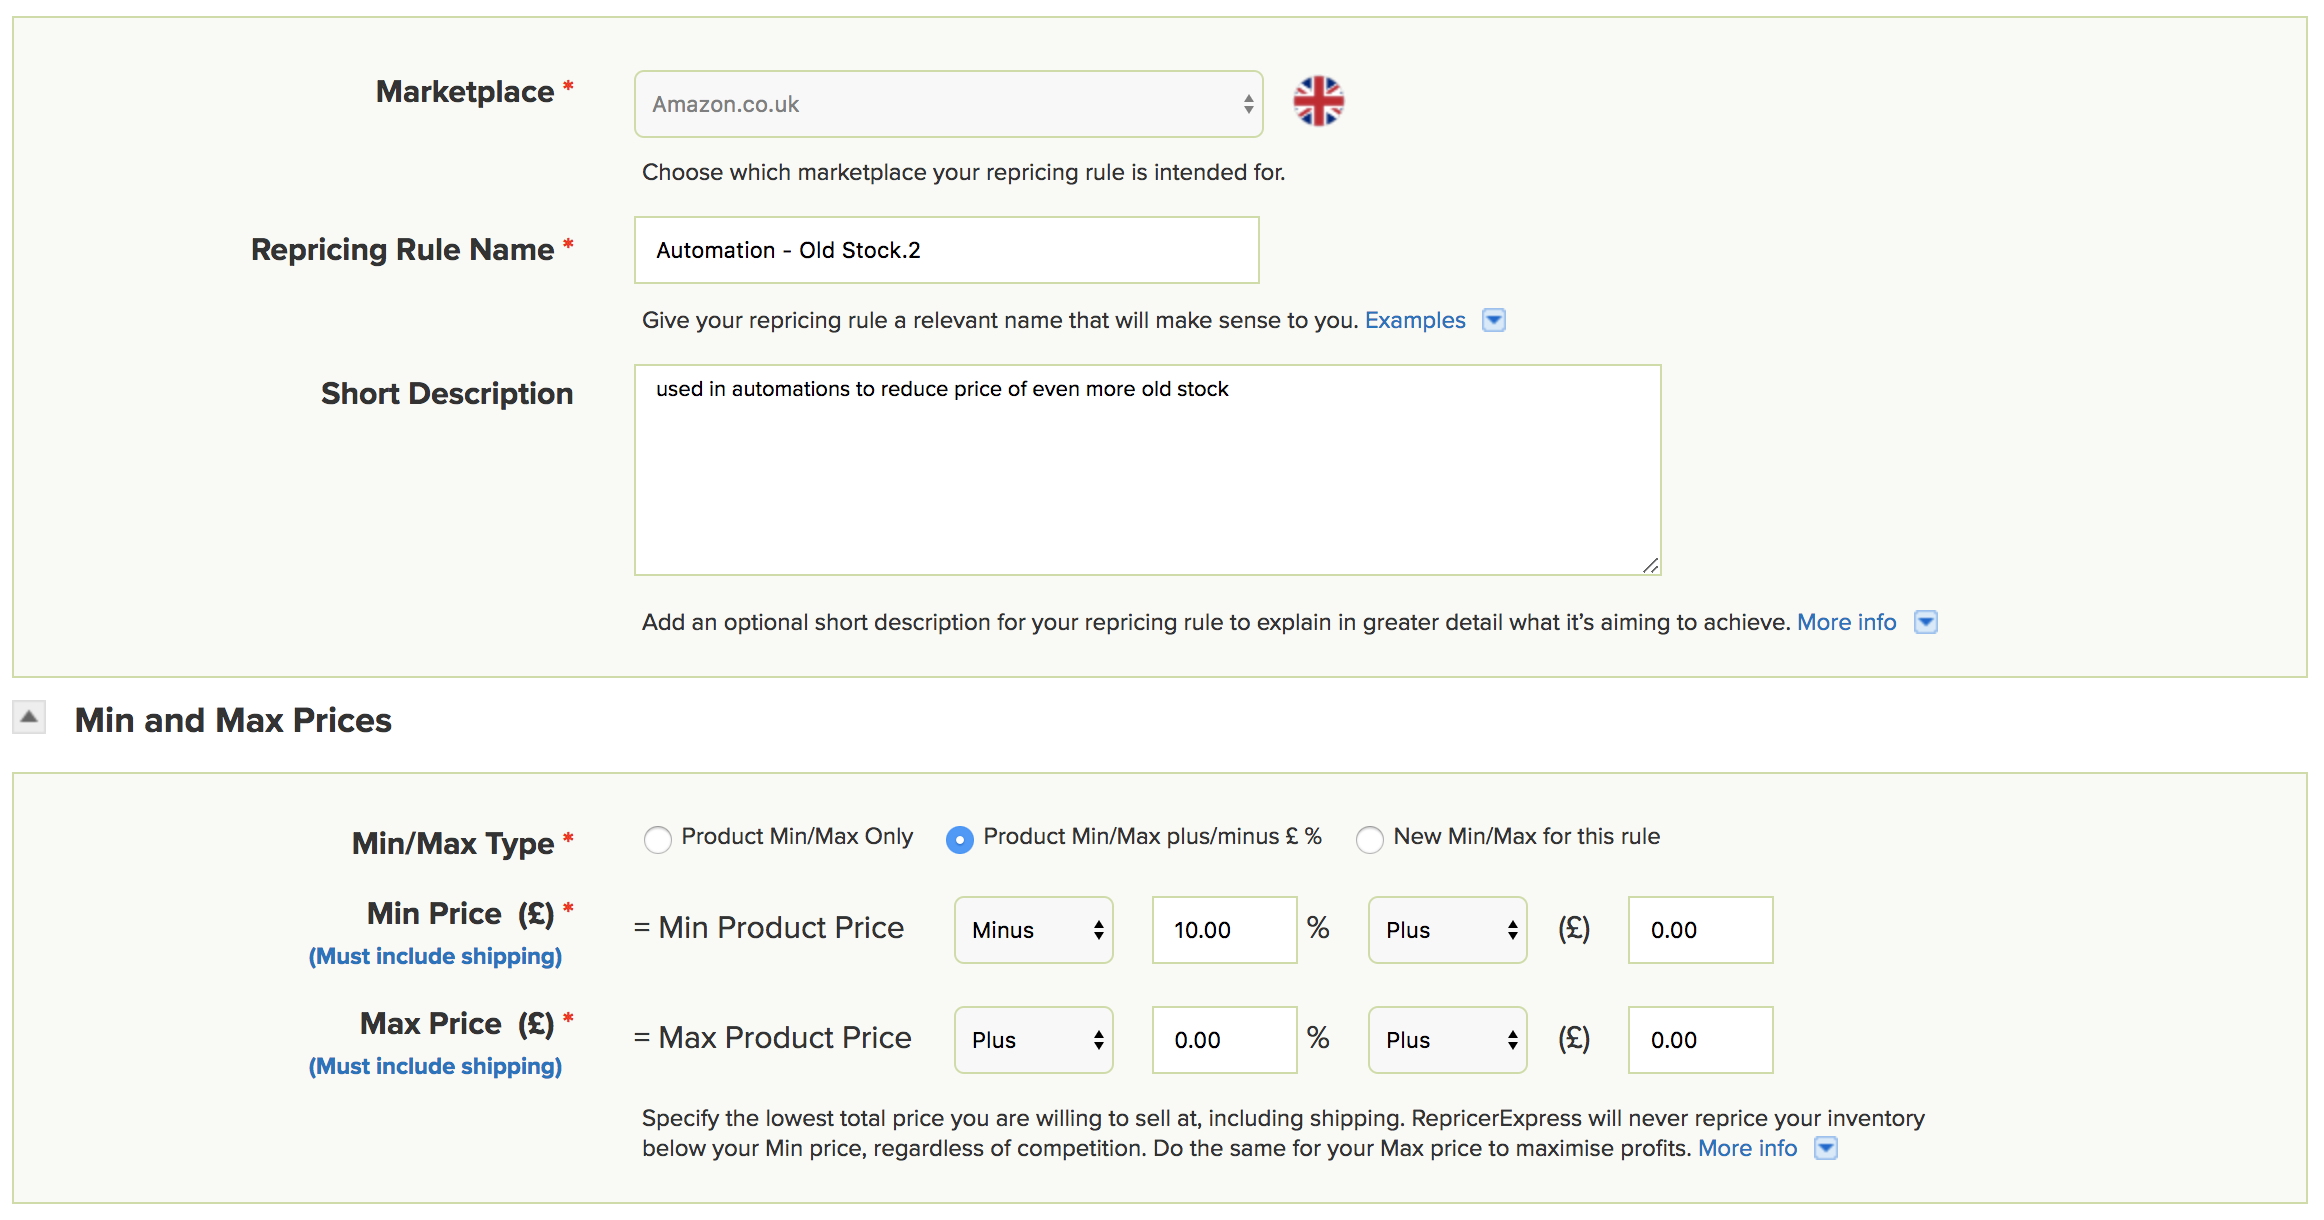Open the Examples link for rule names
Screen dimensions: 2324x1220
click(x=1415, y=320)
